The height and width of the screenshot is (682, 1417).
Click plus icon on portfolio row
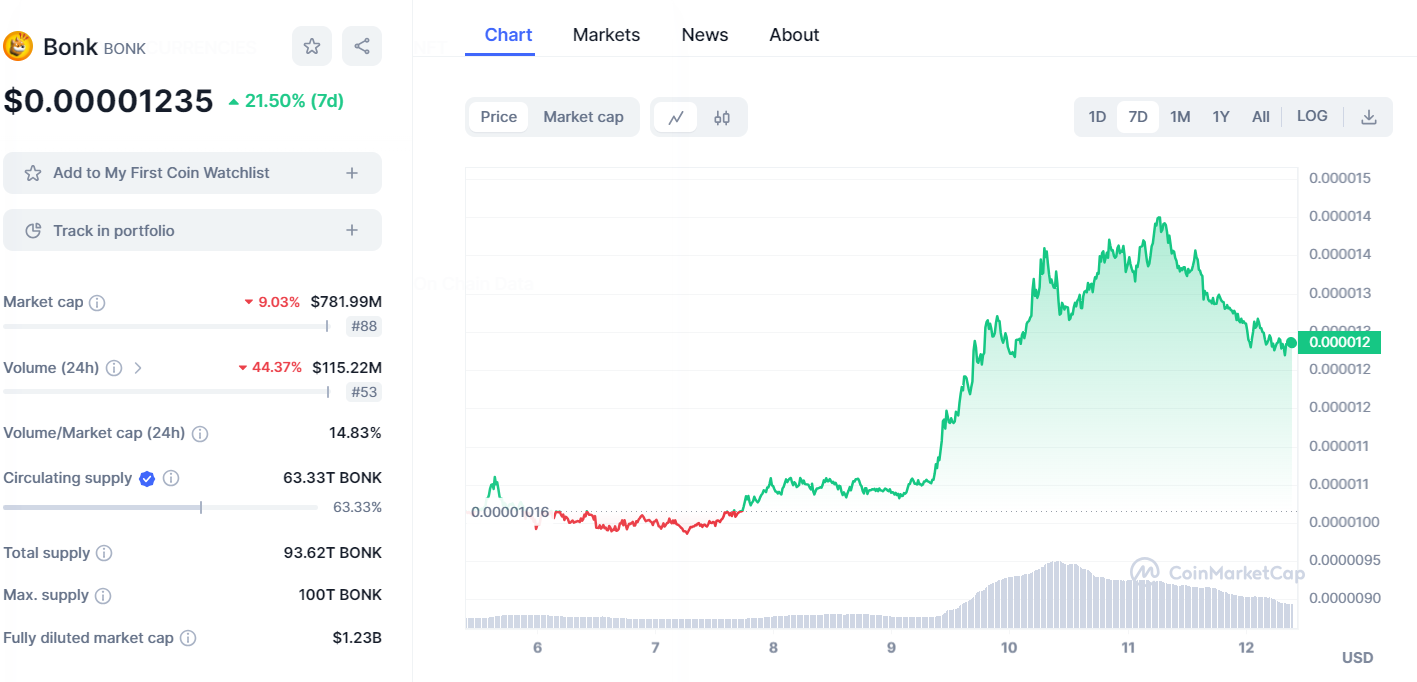[x=352, y=231]
